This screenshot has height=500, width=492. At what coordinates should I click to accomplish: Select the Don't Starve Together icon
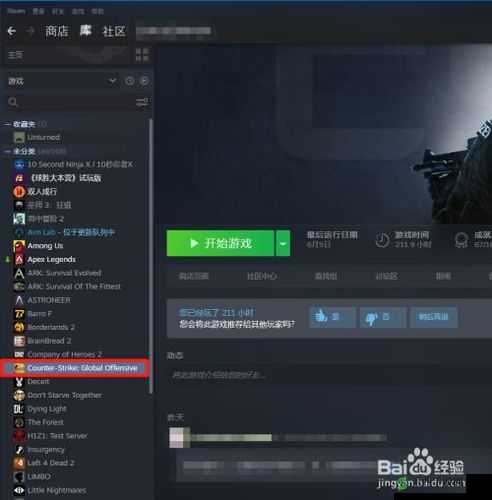(19, 395)
